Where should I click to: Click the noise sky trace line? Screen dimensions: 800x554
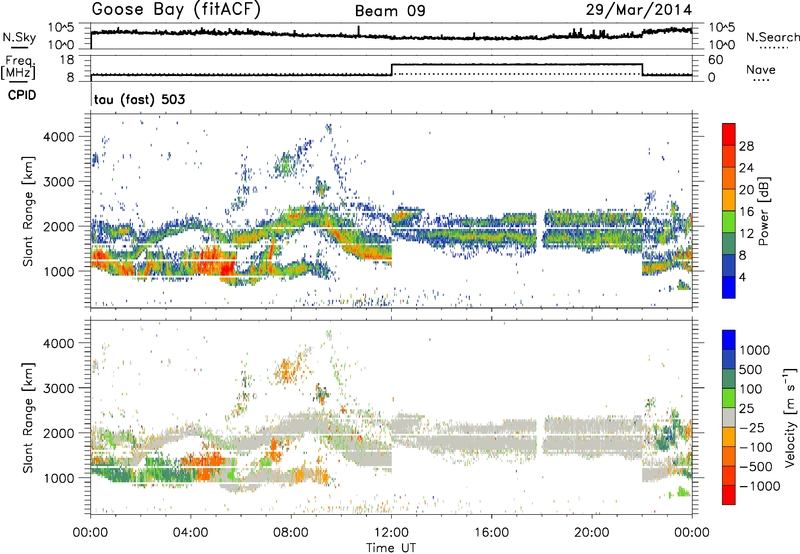(x=391, y=35)
